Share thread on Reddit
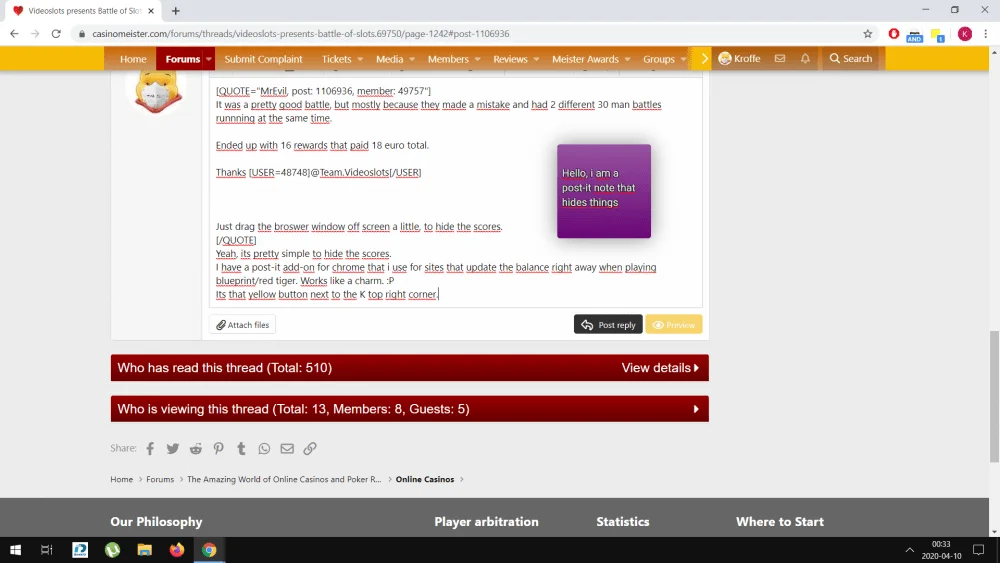The width and height of the screenshot is (1000, 563). (196, 448)
